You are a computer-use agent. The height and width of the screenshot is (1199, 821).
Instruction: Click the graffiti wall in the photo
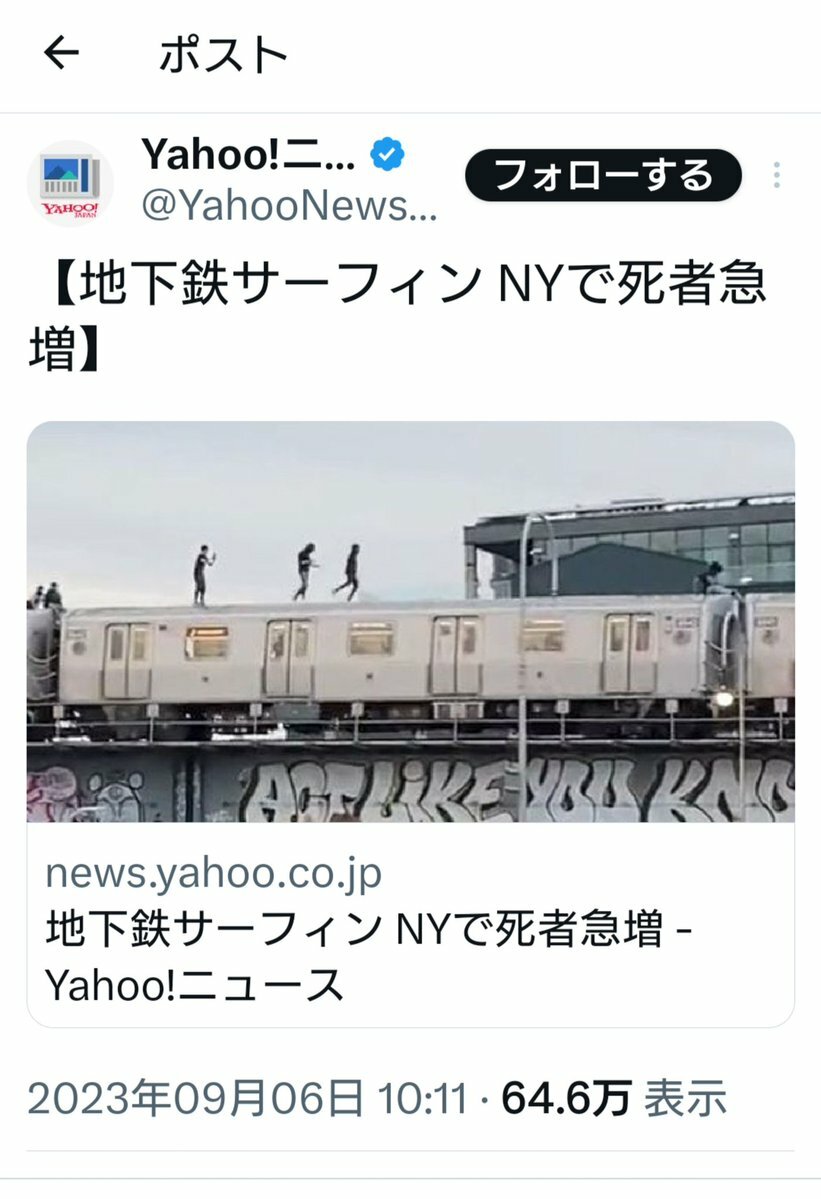tap(410, 788)
